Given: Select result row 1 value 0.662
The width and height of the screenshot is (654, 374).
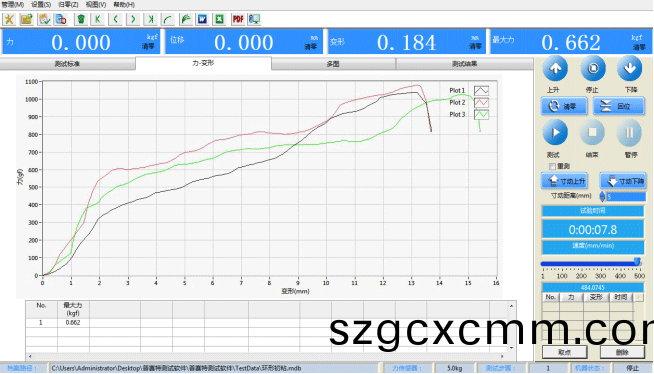Looking at the screenshot, I should coord(73,323).
